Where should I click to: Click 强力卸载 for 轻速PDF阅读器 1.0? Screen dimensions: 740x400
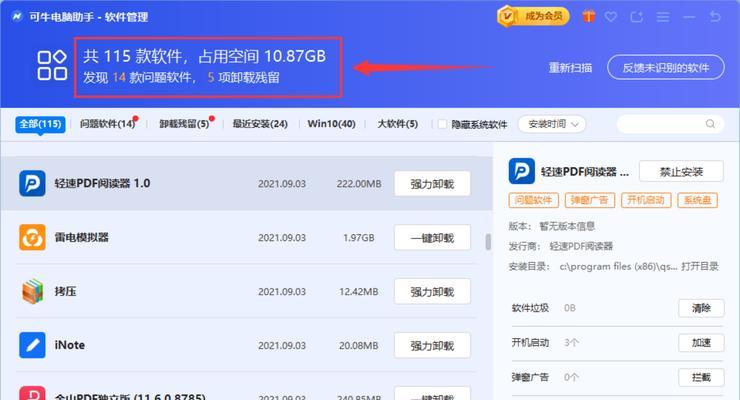click(432, 183)
